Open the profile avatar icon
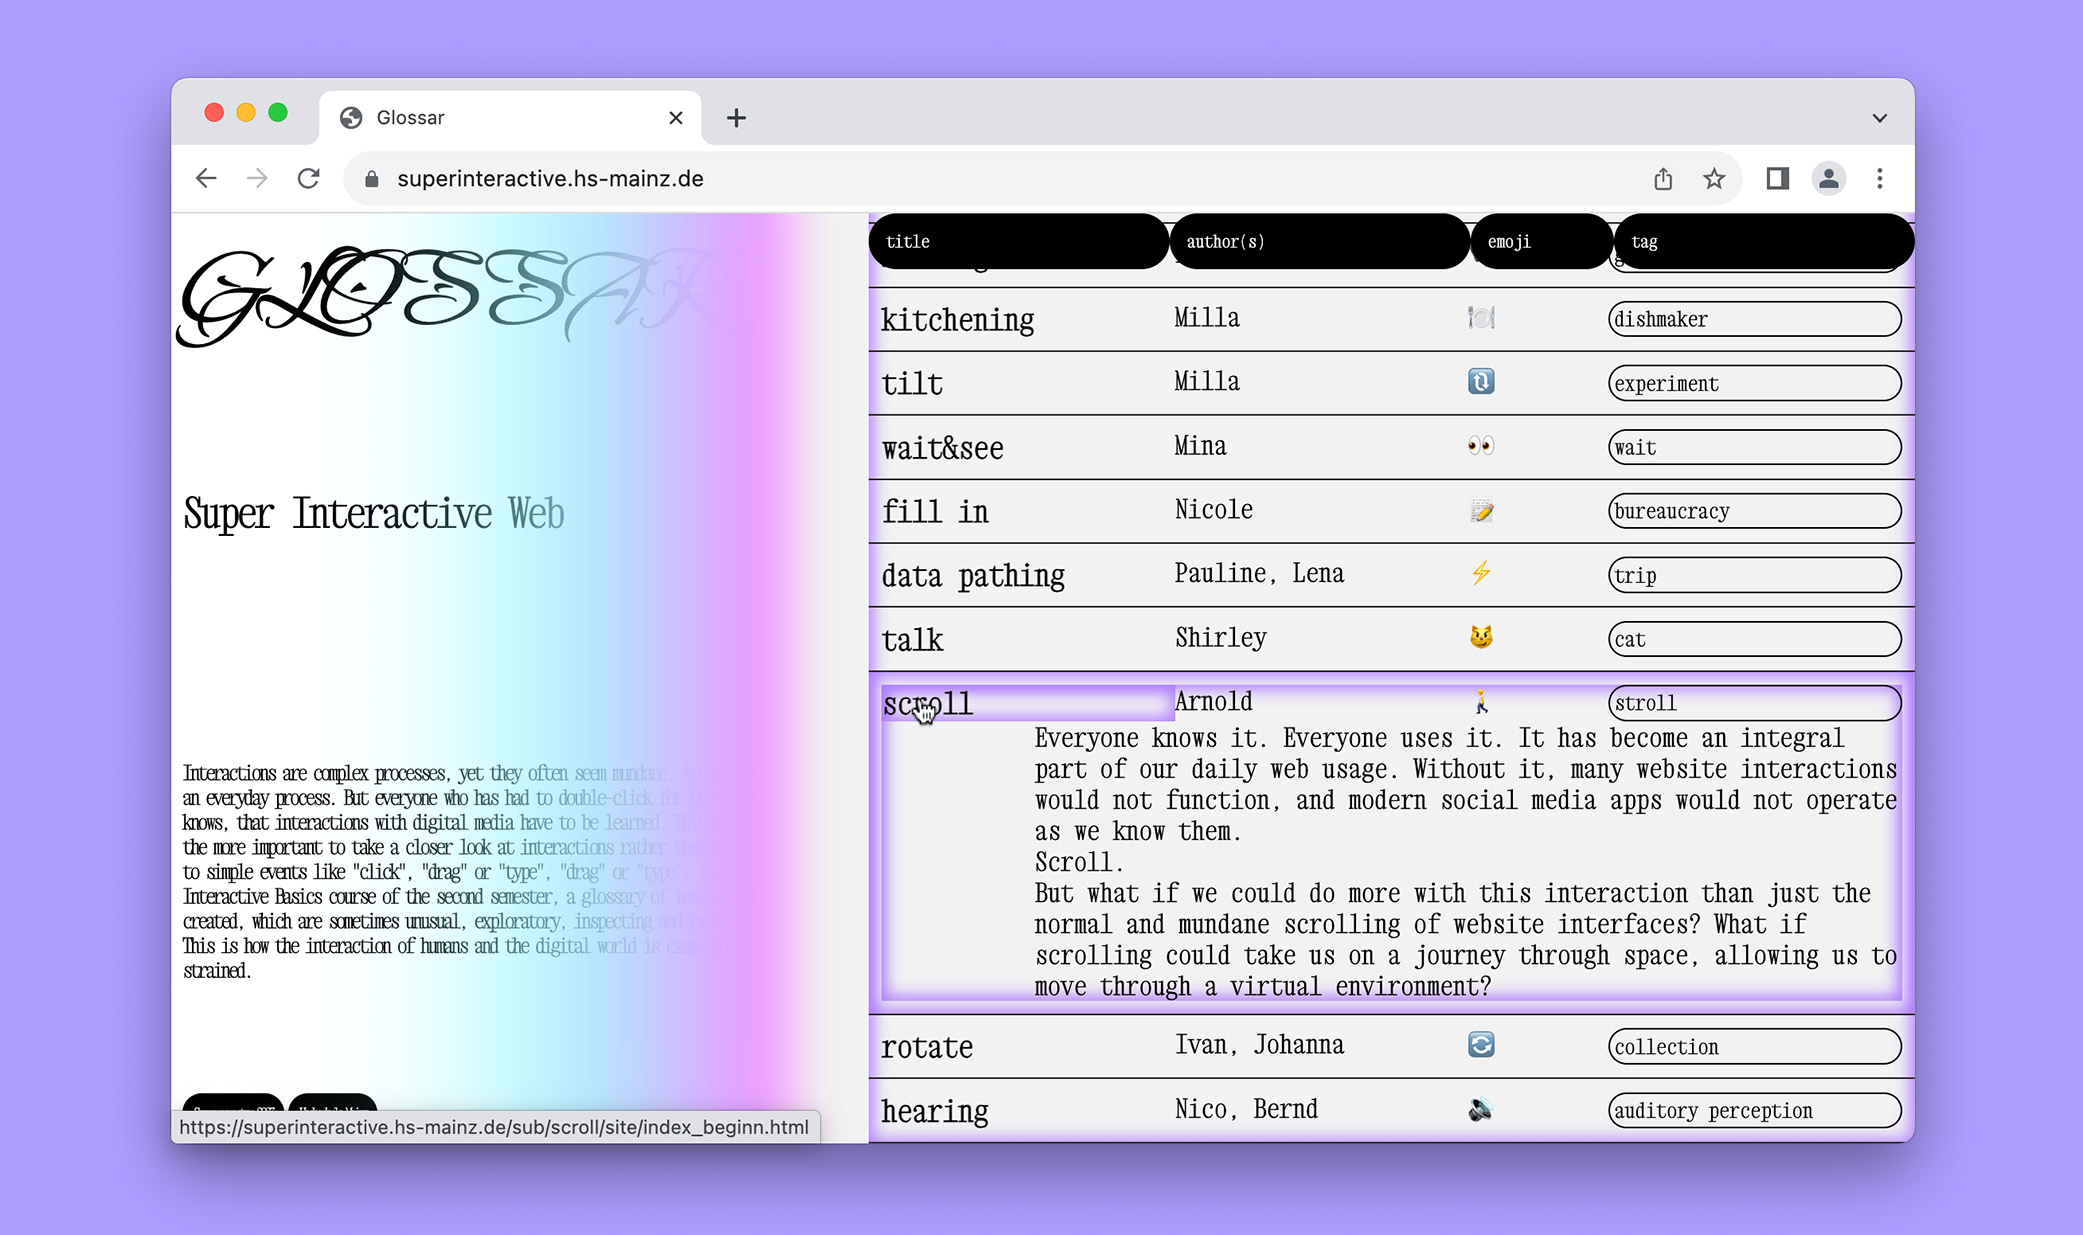The image size is (2083, 1235). [x=1828, y=178]
